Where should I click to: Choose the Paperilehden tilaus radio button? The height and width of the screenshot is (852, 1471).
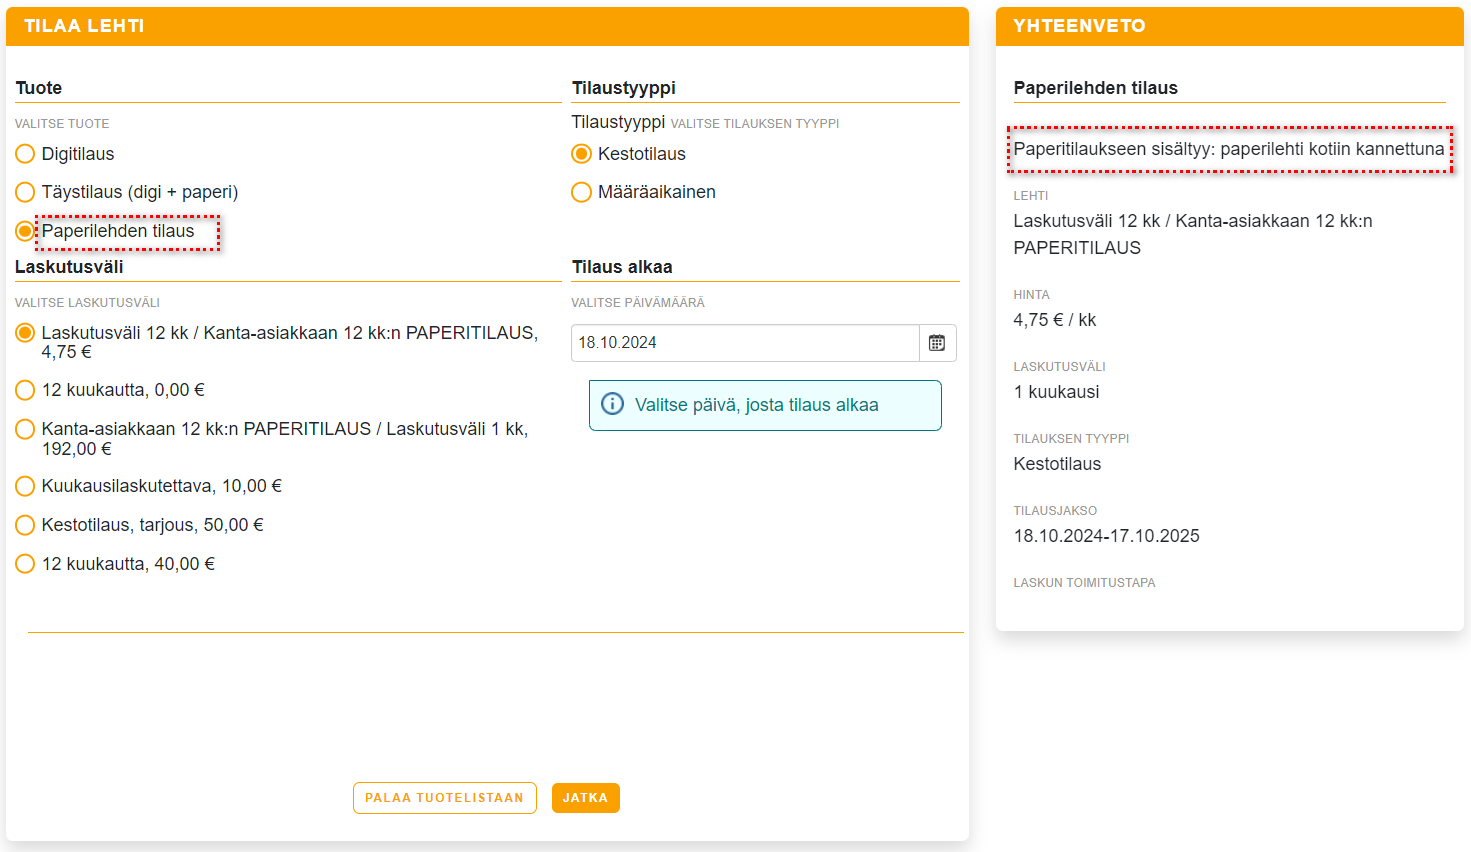coord(25,231)
